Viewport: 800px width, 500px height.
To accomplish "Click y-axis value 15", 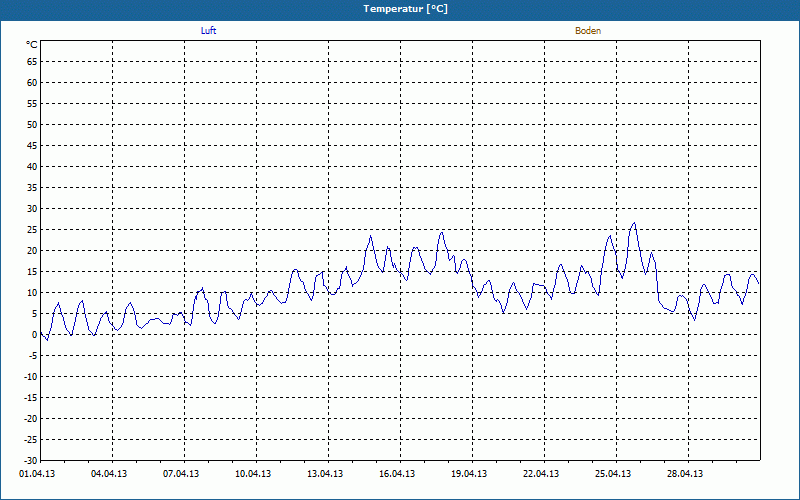I will pos(32,271).
